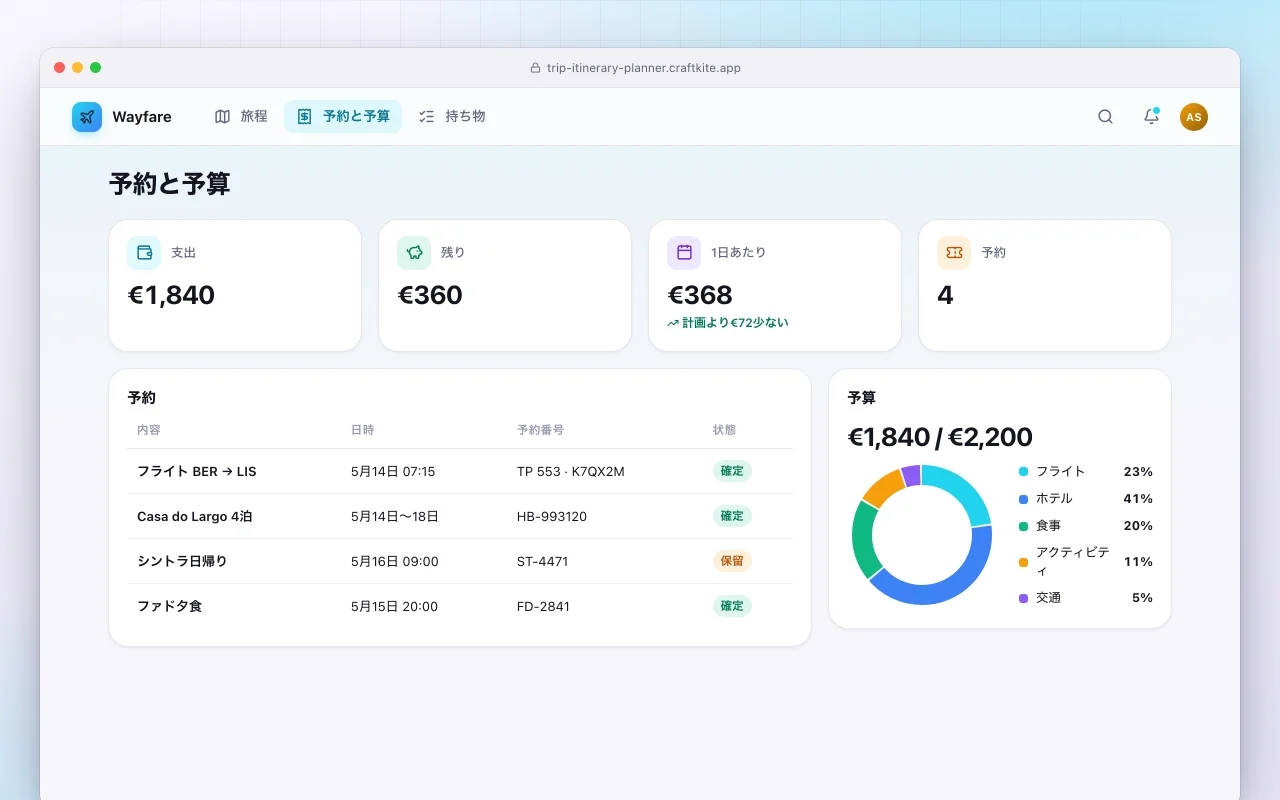Click the €360 remaining amount
Viewport: 1280px width, 800px height.
pos(430,295)
